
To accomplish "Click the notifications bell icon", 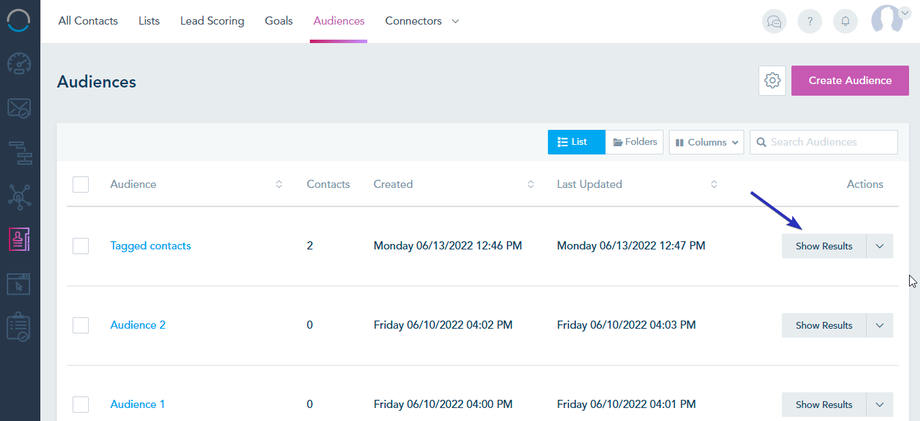I will (x=845, y=21).
